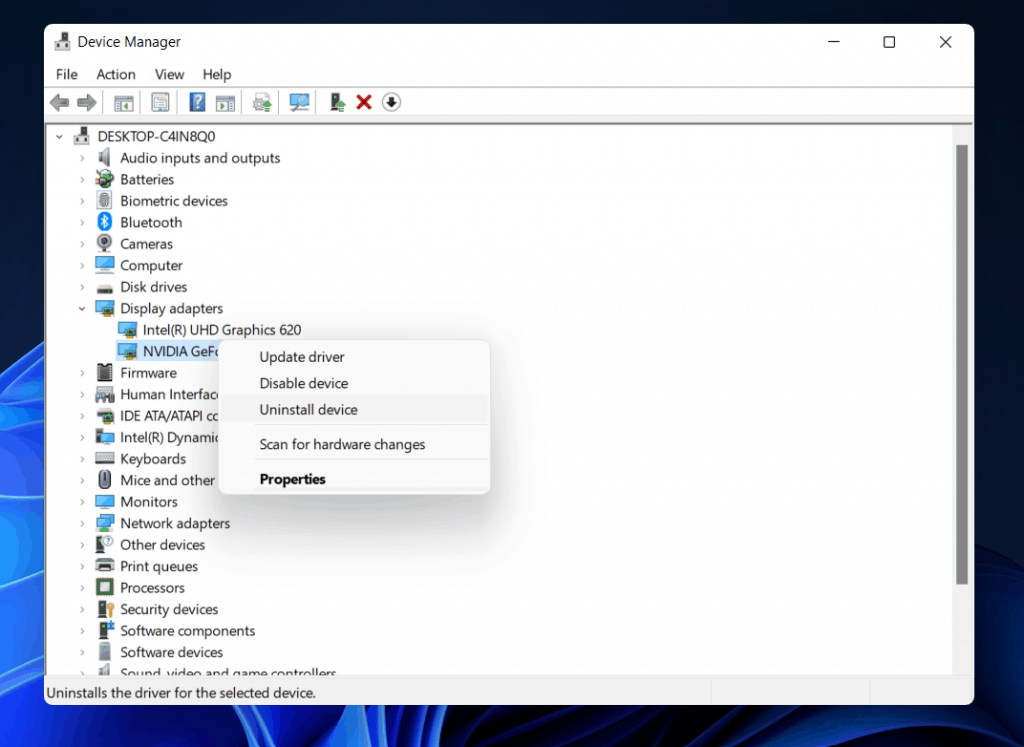Select the Intel(R) UHD Graphics 620 device
This screenshot has height=747, width=1024.
(x=222, y=329)
